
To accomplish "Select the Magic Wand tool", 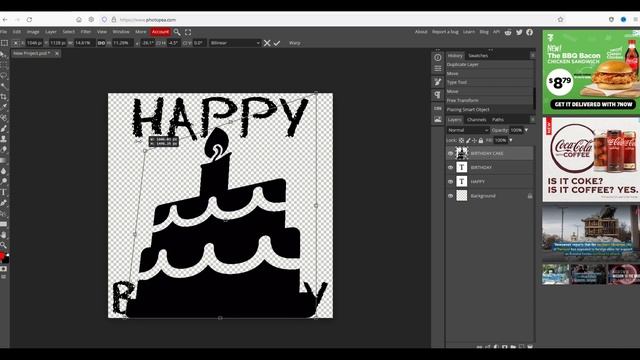I will tap(4, 86).
